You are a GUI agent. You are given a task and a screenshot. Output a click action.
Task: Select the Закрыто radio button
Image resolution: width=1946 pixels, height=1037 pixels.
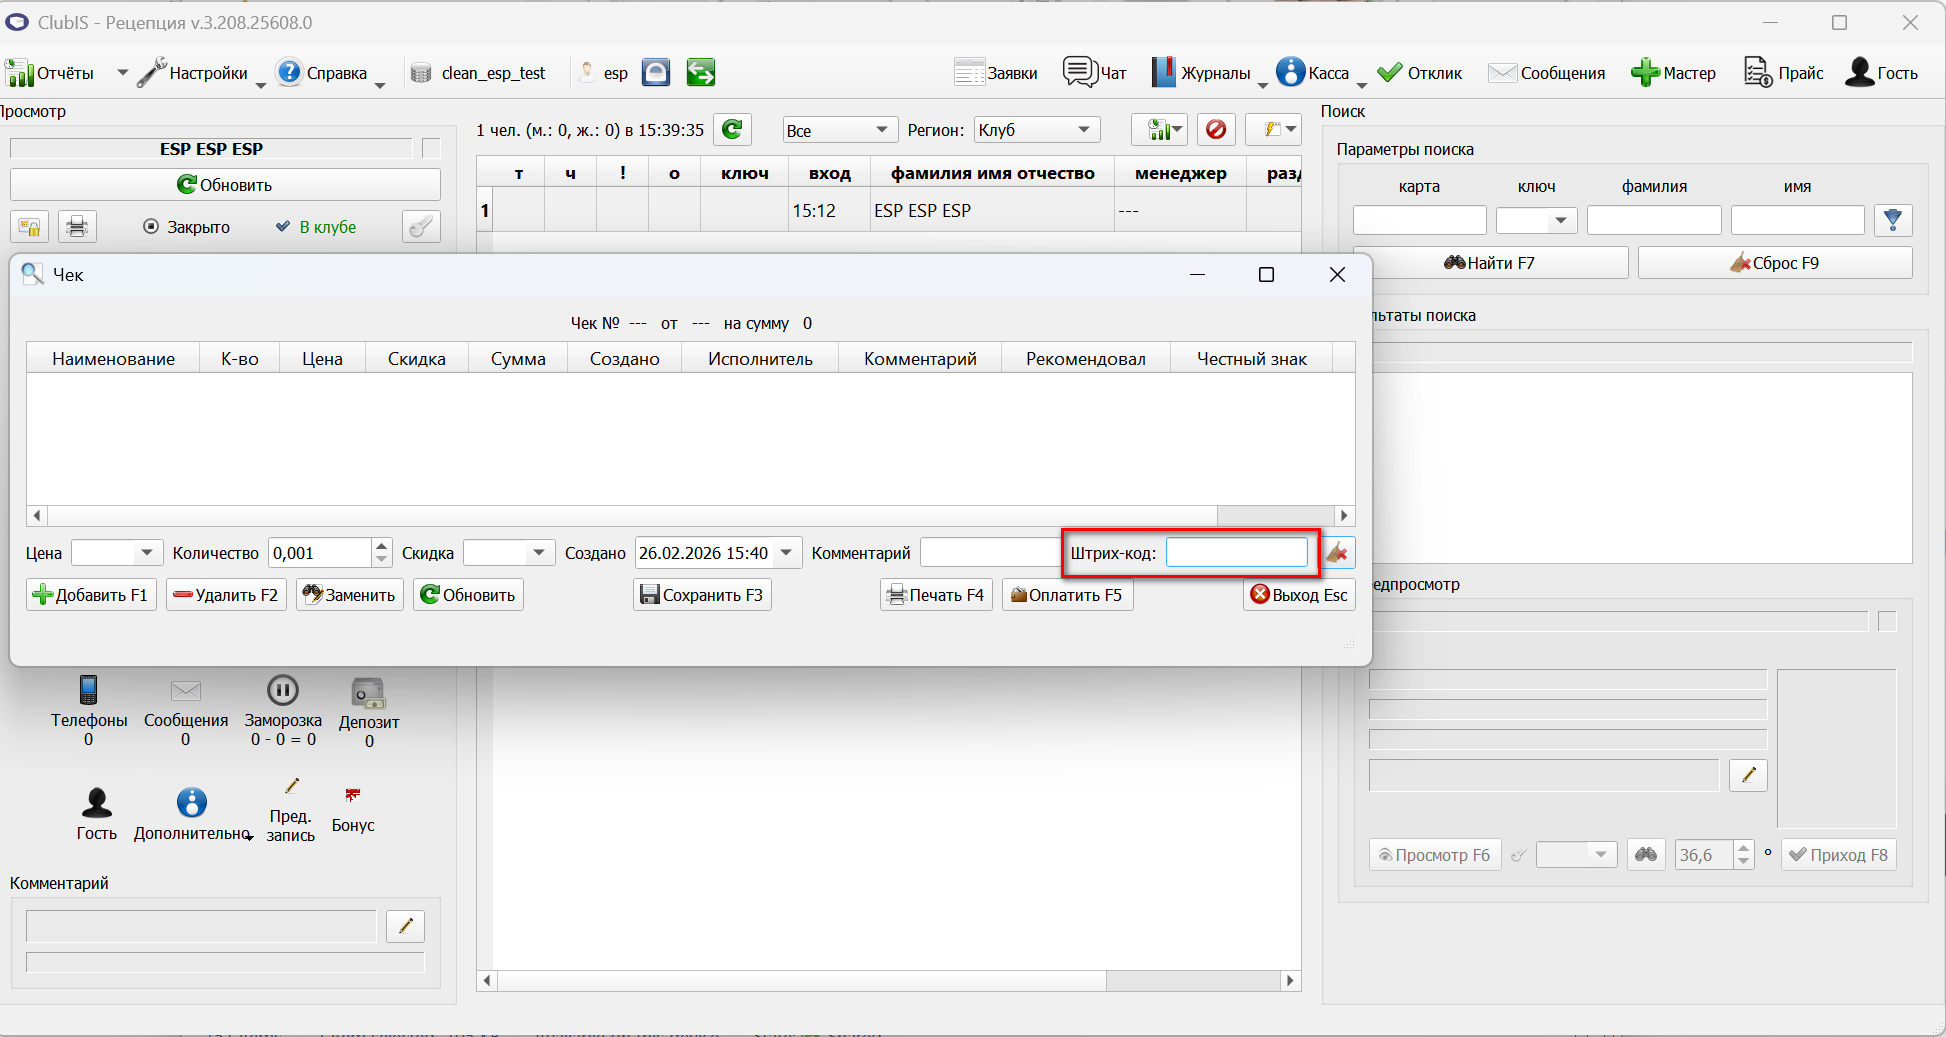(x=151, y=227)
